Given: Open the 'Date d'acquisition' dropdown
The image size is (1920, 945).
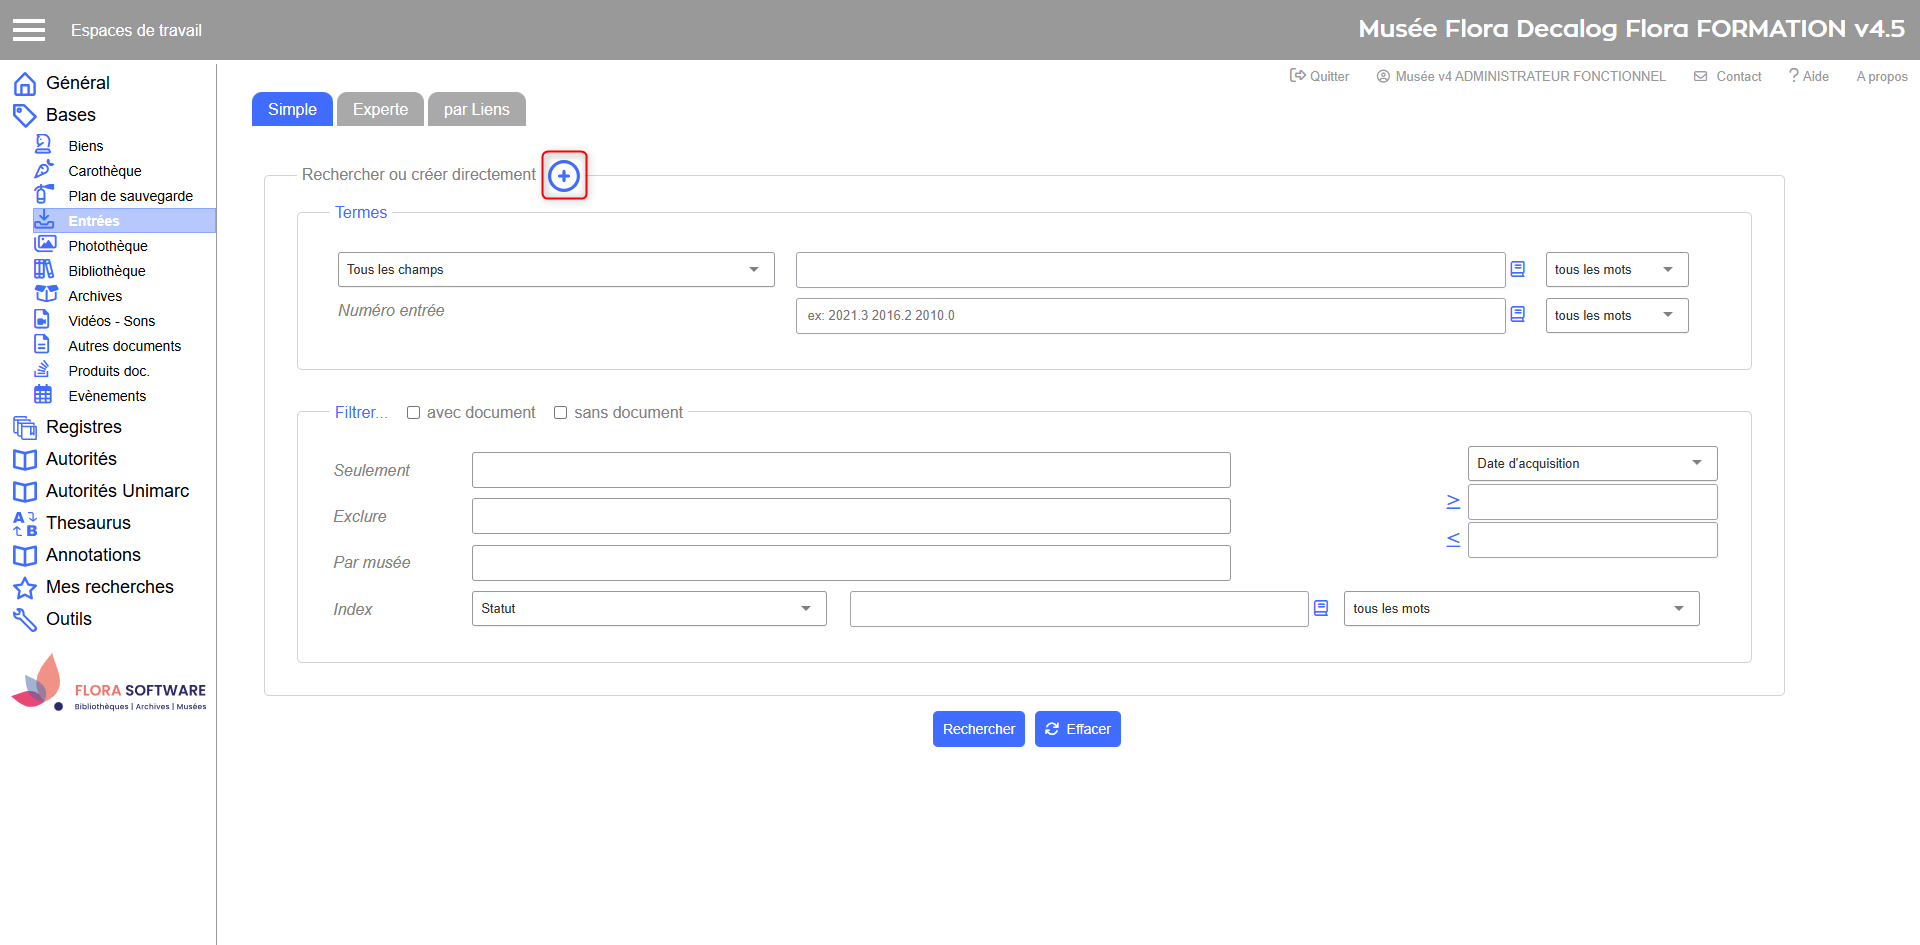Looking at the screenshot, I should [x=1591, y=464].
